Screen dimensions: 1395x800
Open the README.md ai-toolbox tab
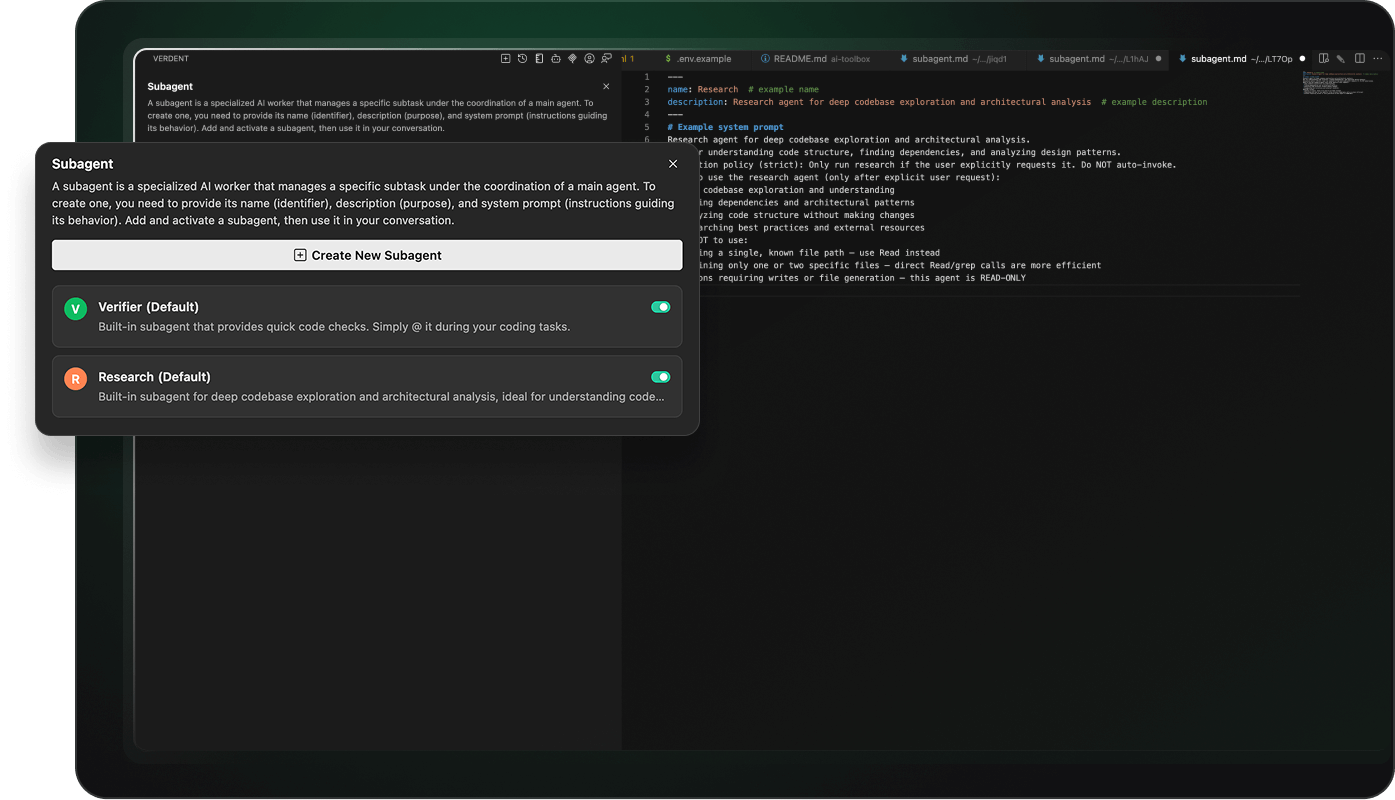pos(816,59)
